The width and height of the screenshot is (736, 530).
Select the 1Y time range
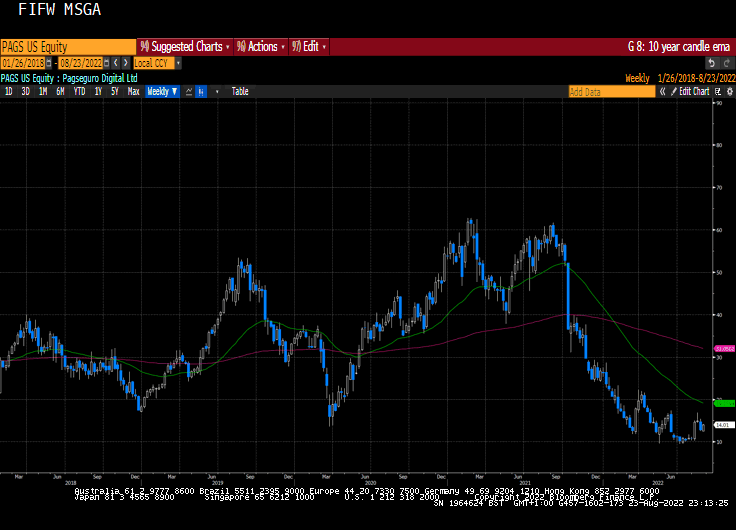(x=98, y=92)
